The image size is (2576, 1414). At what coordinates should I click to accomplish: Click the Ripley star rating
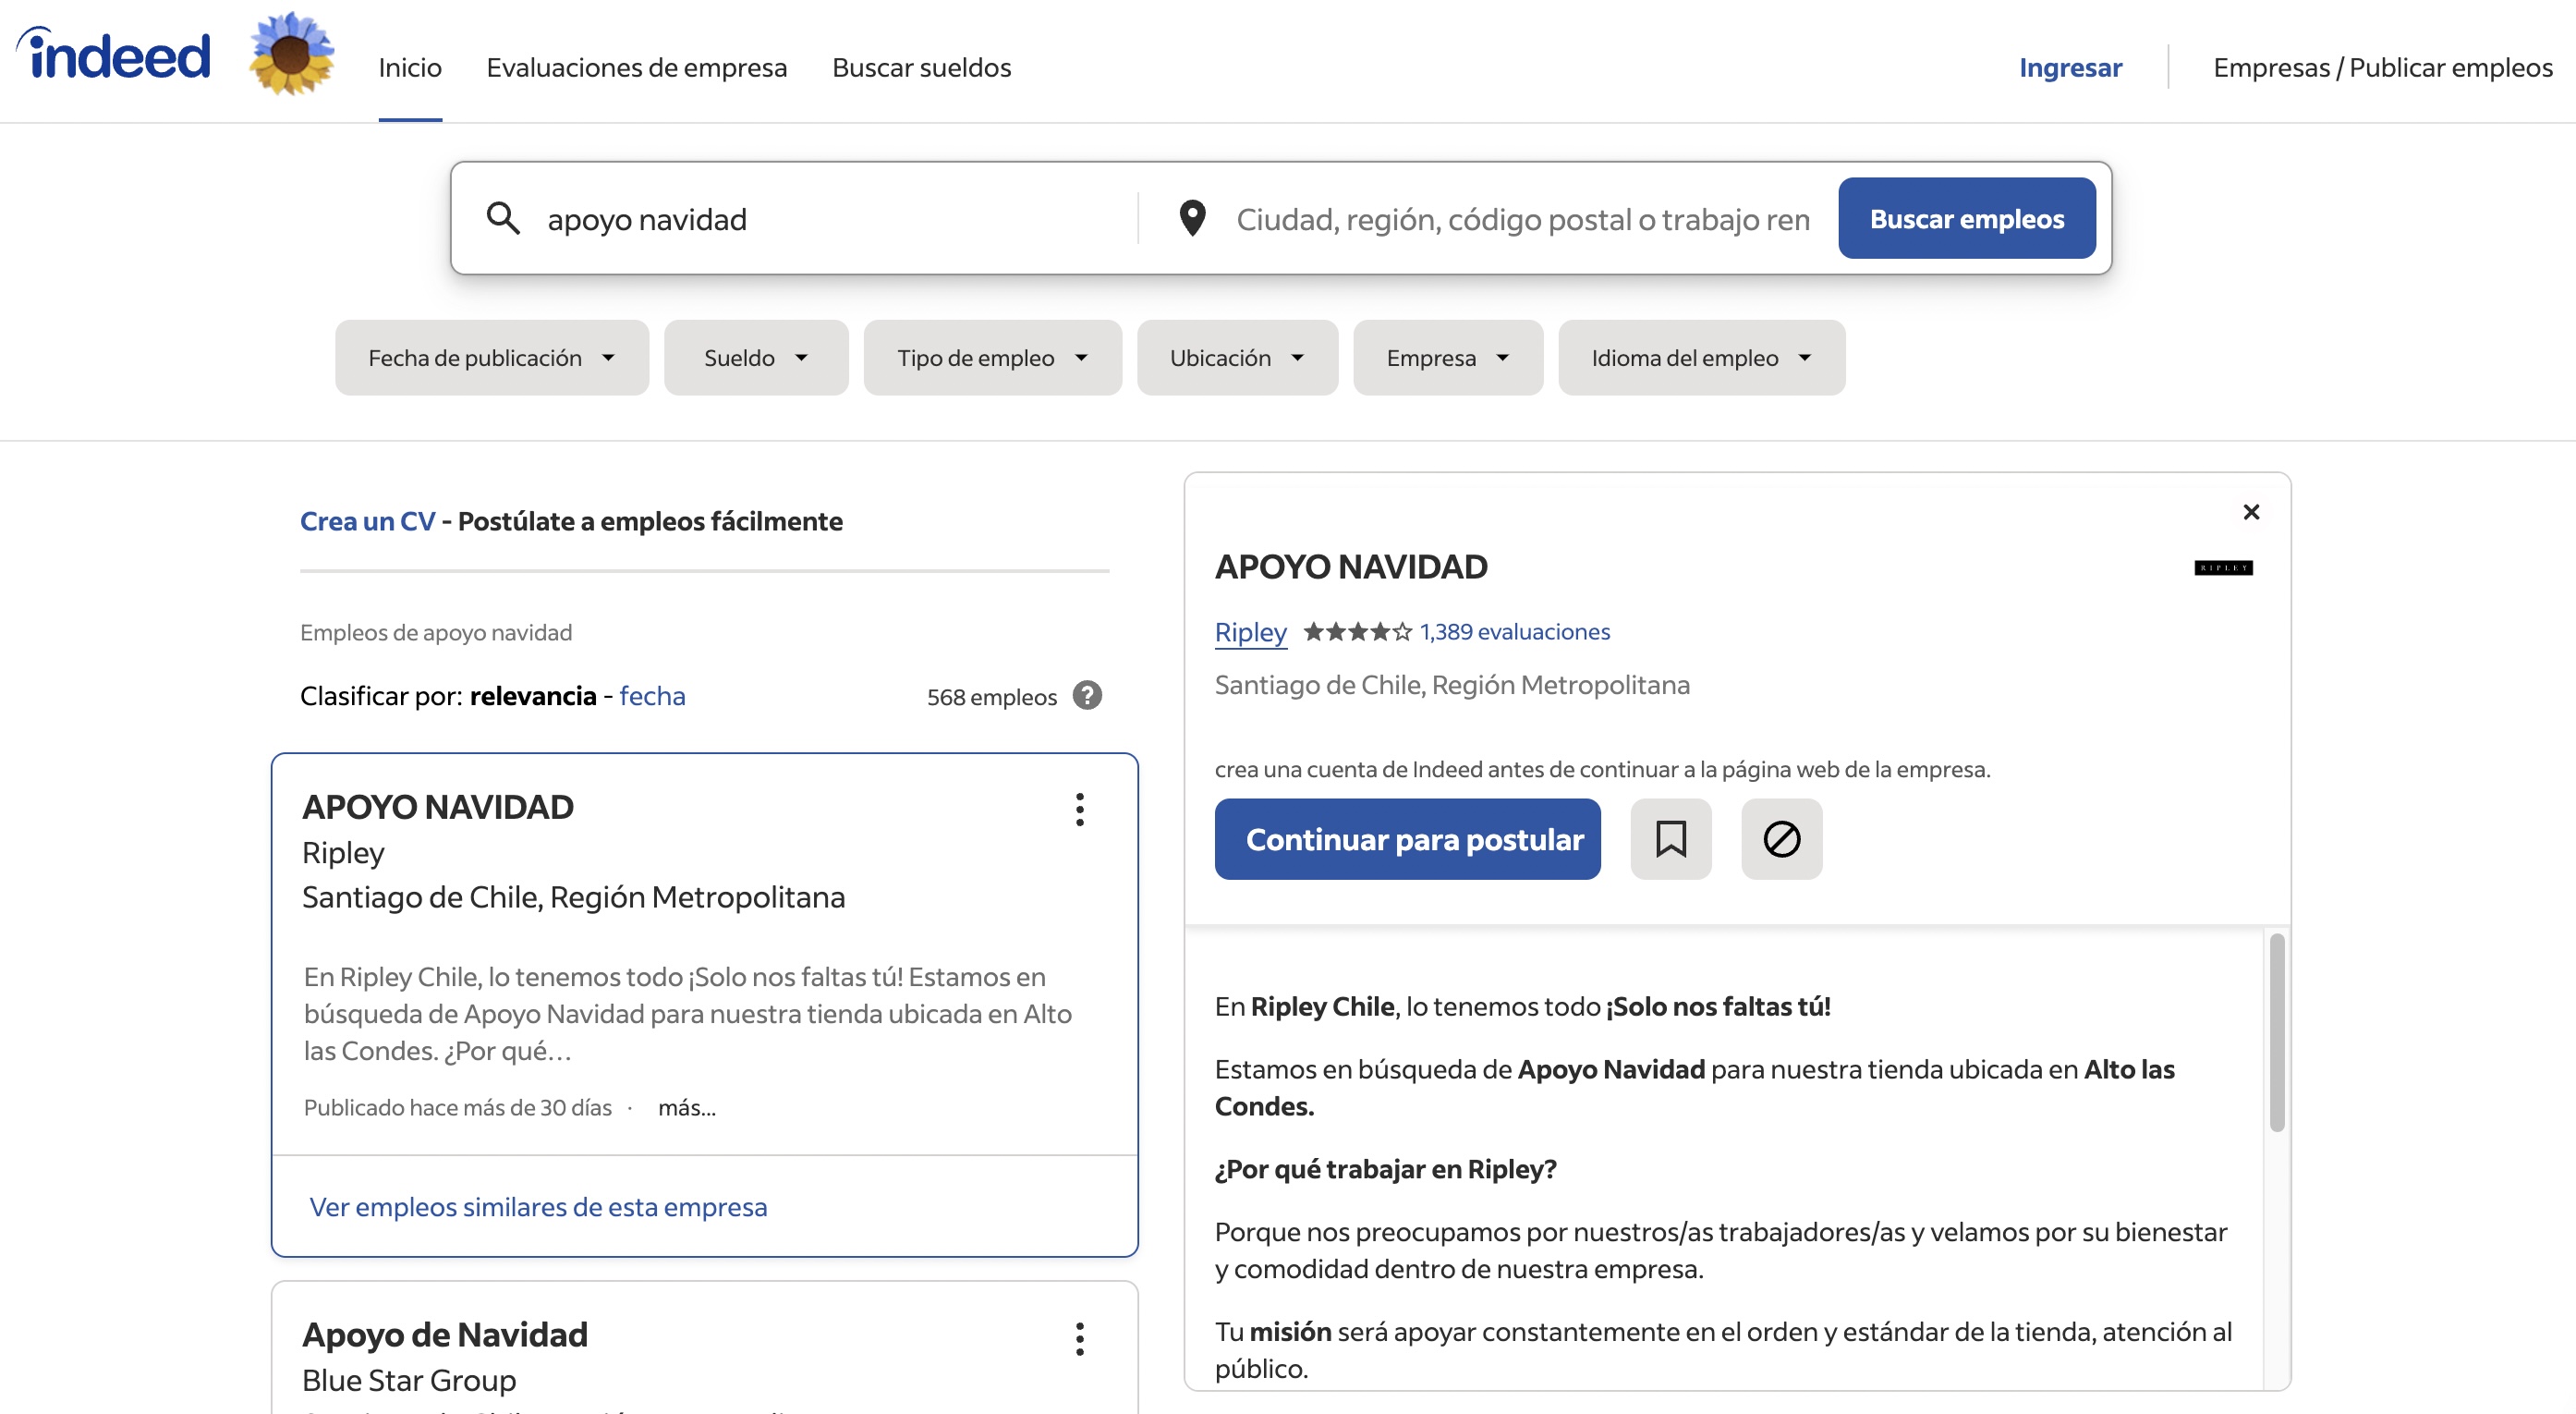tap(1357, 631)
